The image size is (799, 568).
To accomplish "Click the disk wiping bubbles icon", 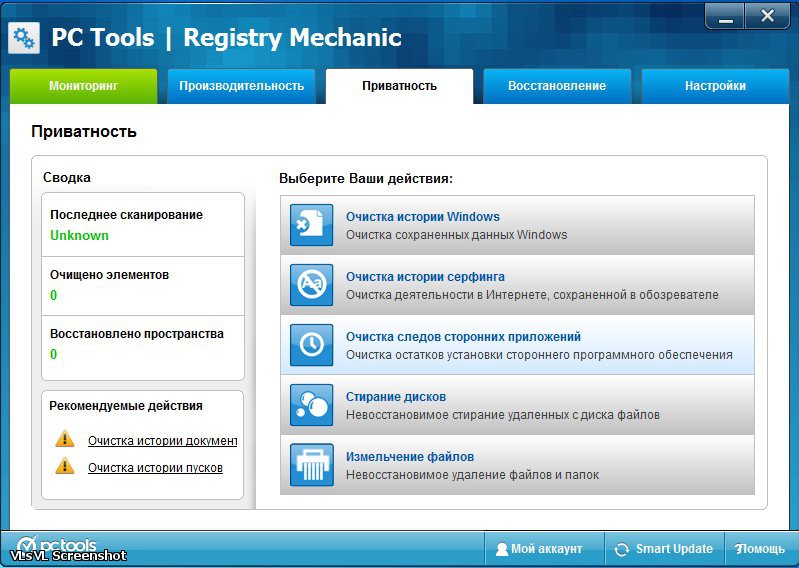I will [x=311, y=405].
